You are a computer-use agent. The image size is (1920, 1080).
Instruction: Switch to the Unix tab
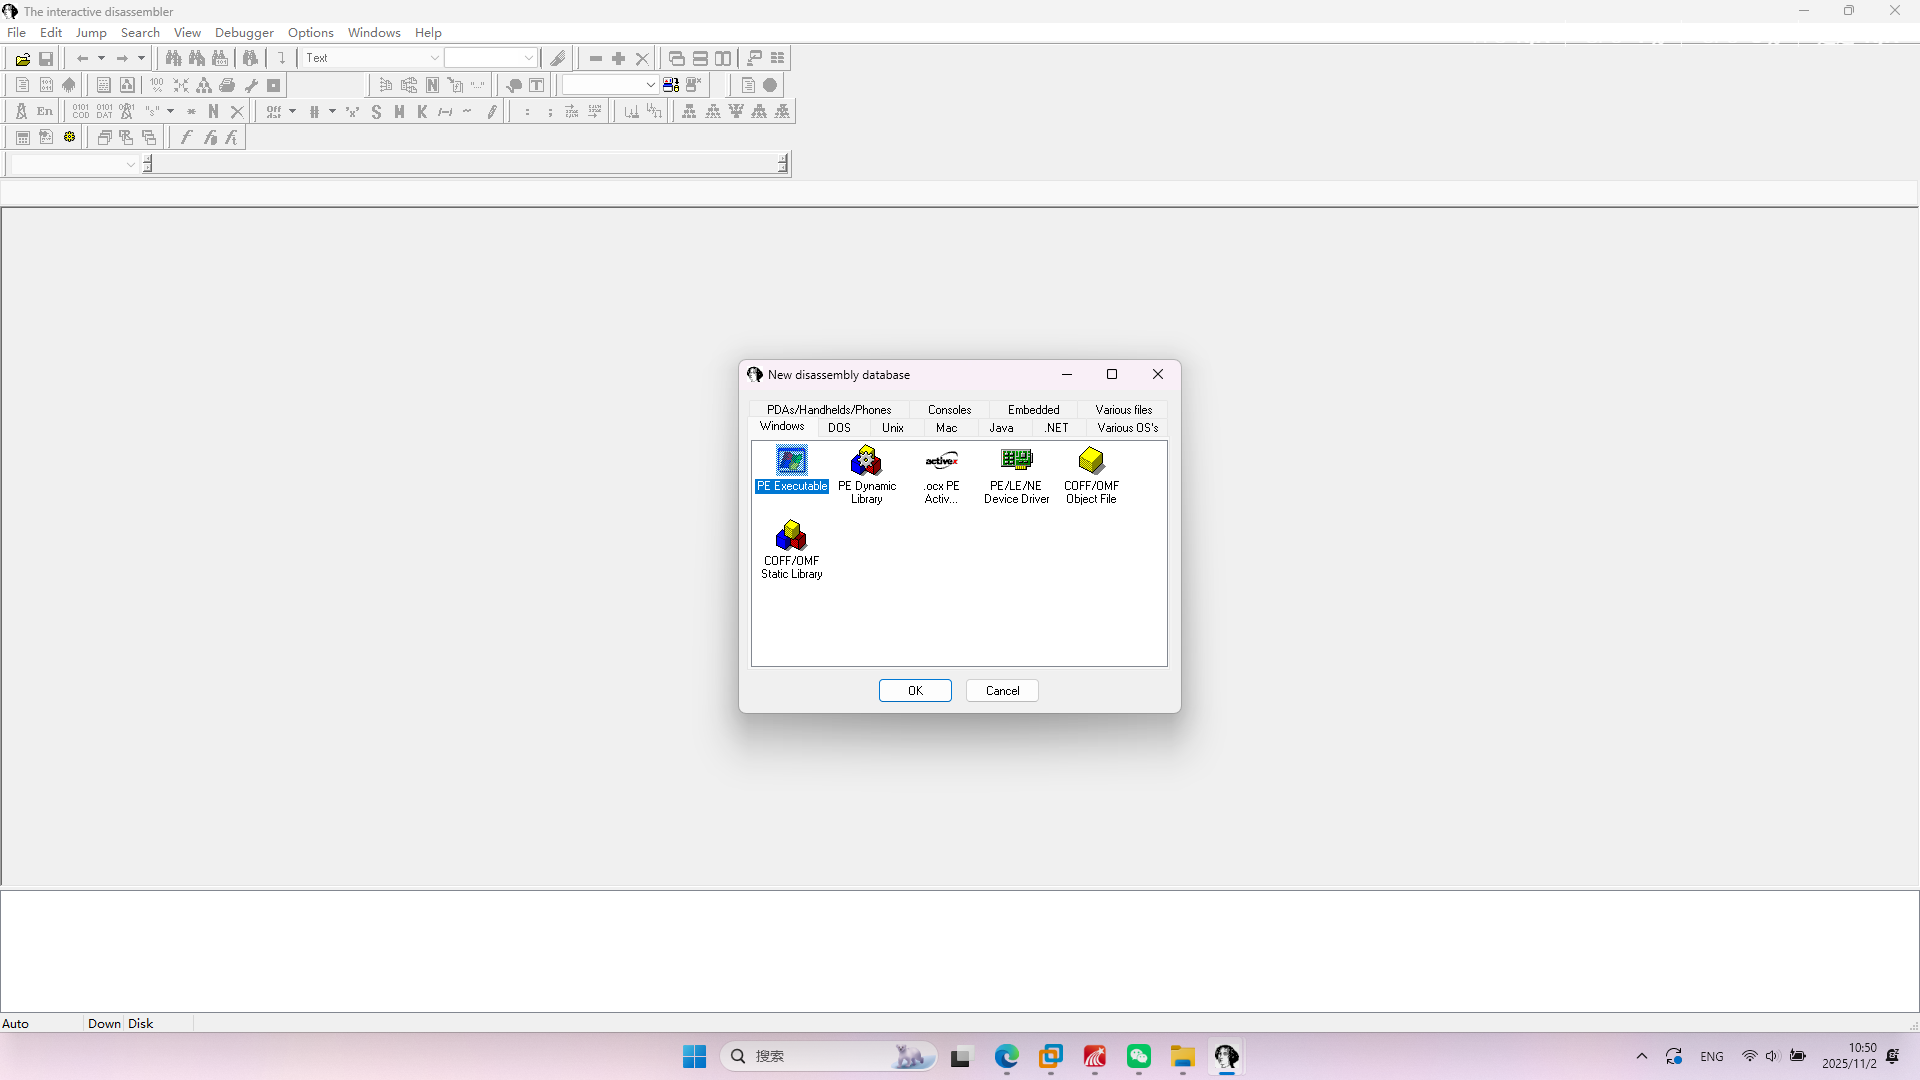click(x=892, y=428)
